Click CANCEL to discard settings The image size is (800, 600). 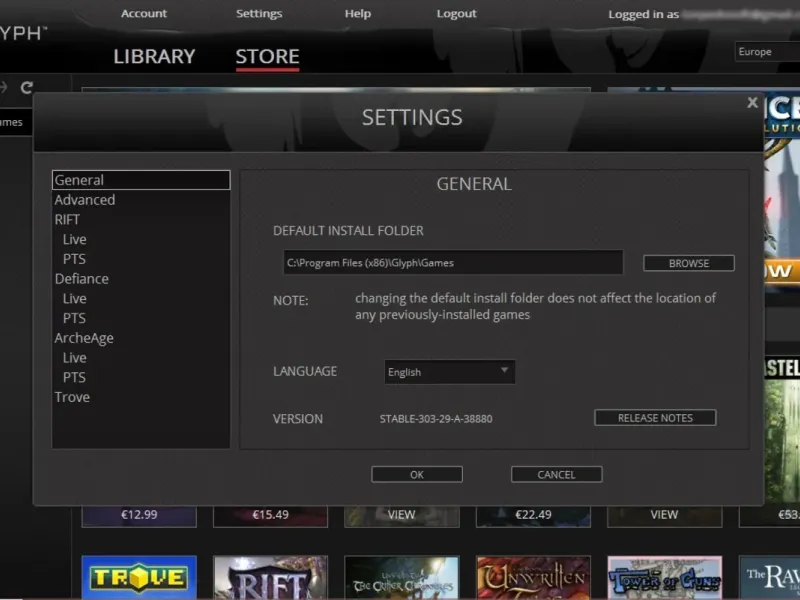click(x=557, y=474)
